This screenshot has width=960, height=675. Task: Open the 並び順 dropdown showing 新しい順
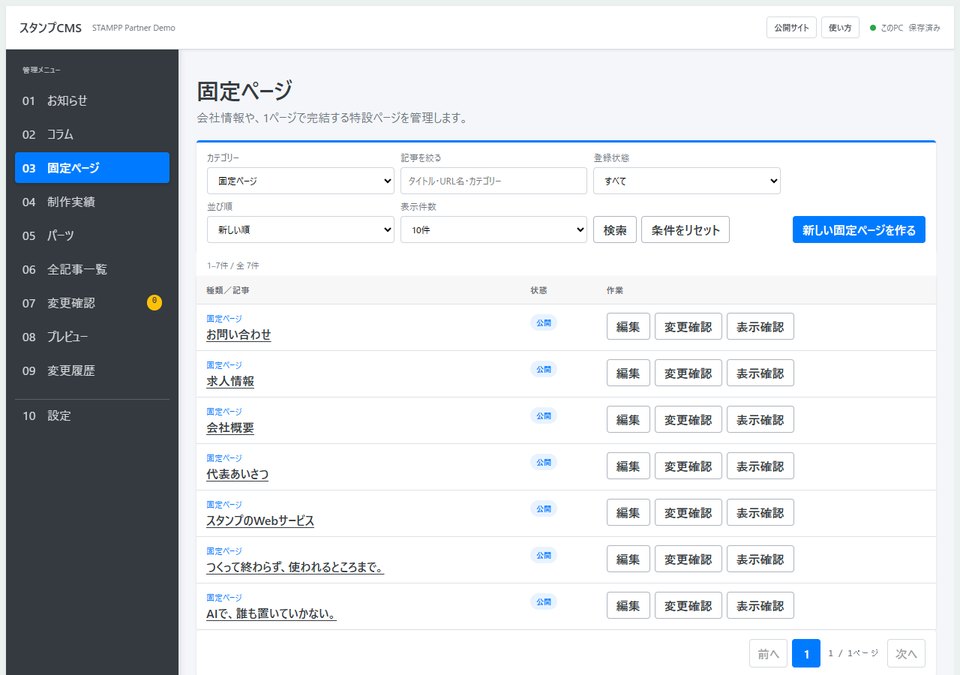click(301, 230)
